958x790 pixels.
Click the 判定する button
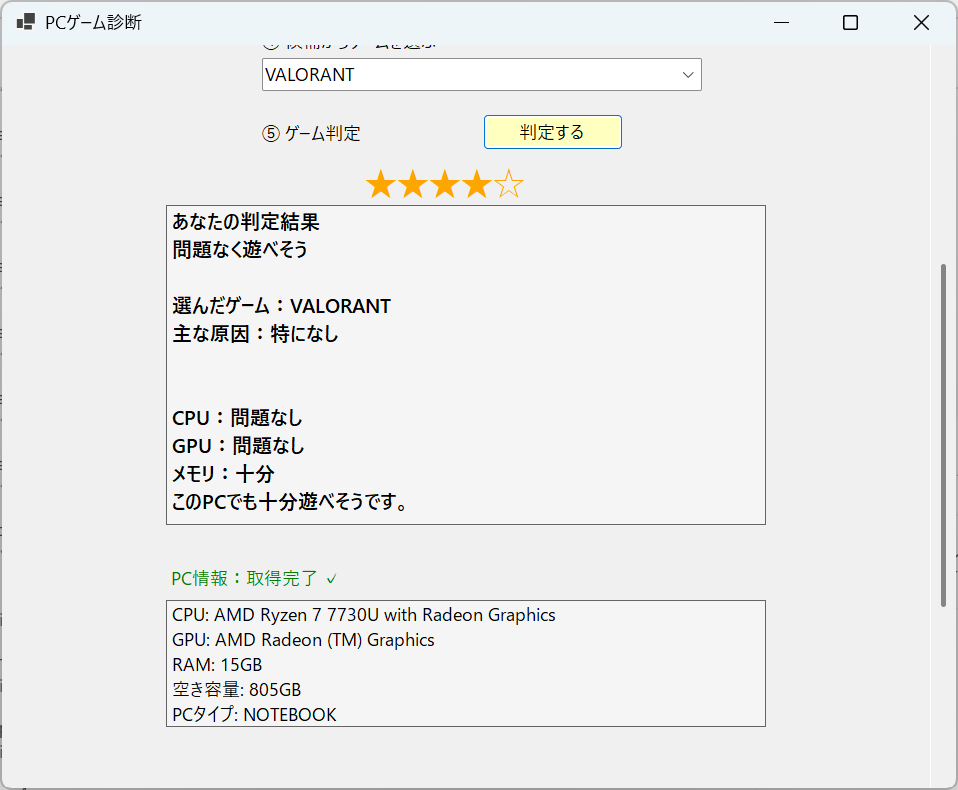tap(552, 132)
